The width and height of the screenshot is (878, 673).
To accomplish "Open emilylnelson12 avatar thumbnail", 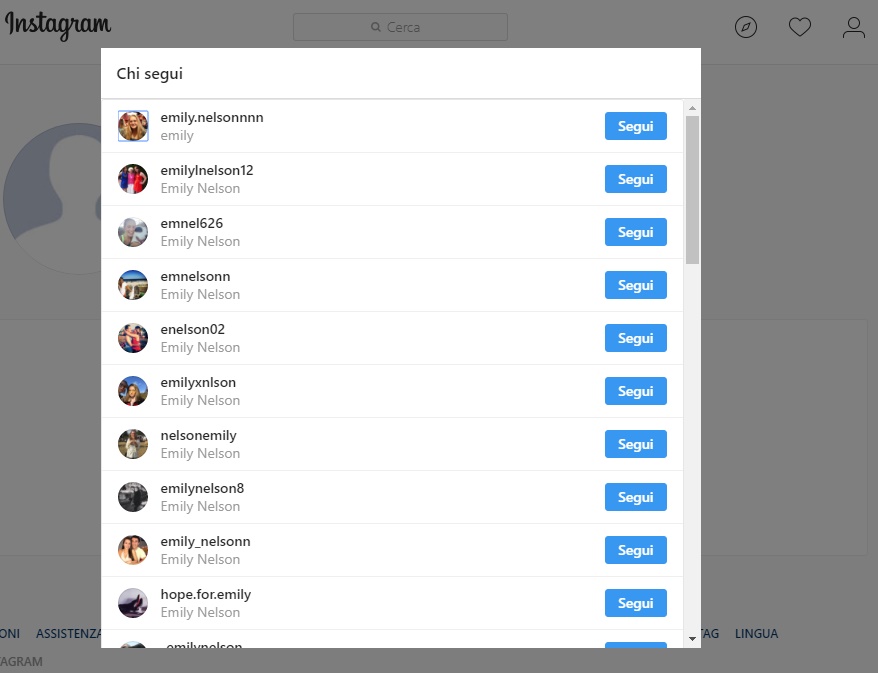I will pos(133,179).
